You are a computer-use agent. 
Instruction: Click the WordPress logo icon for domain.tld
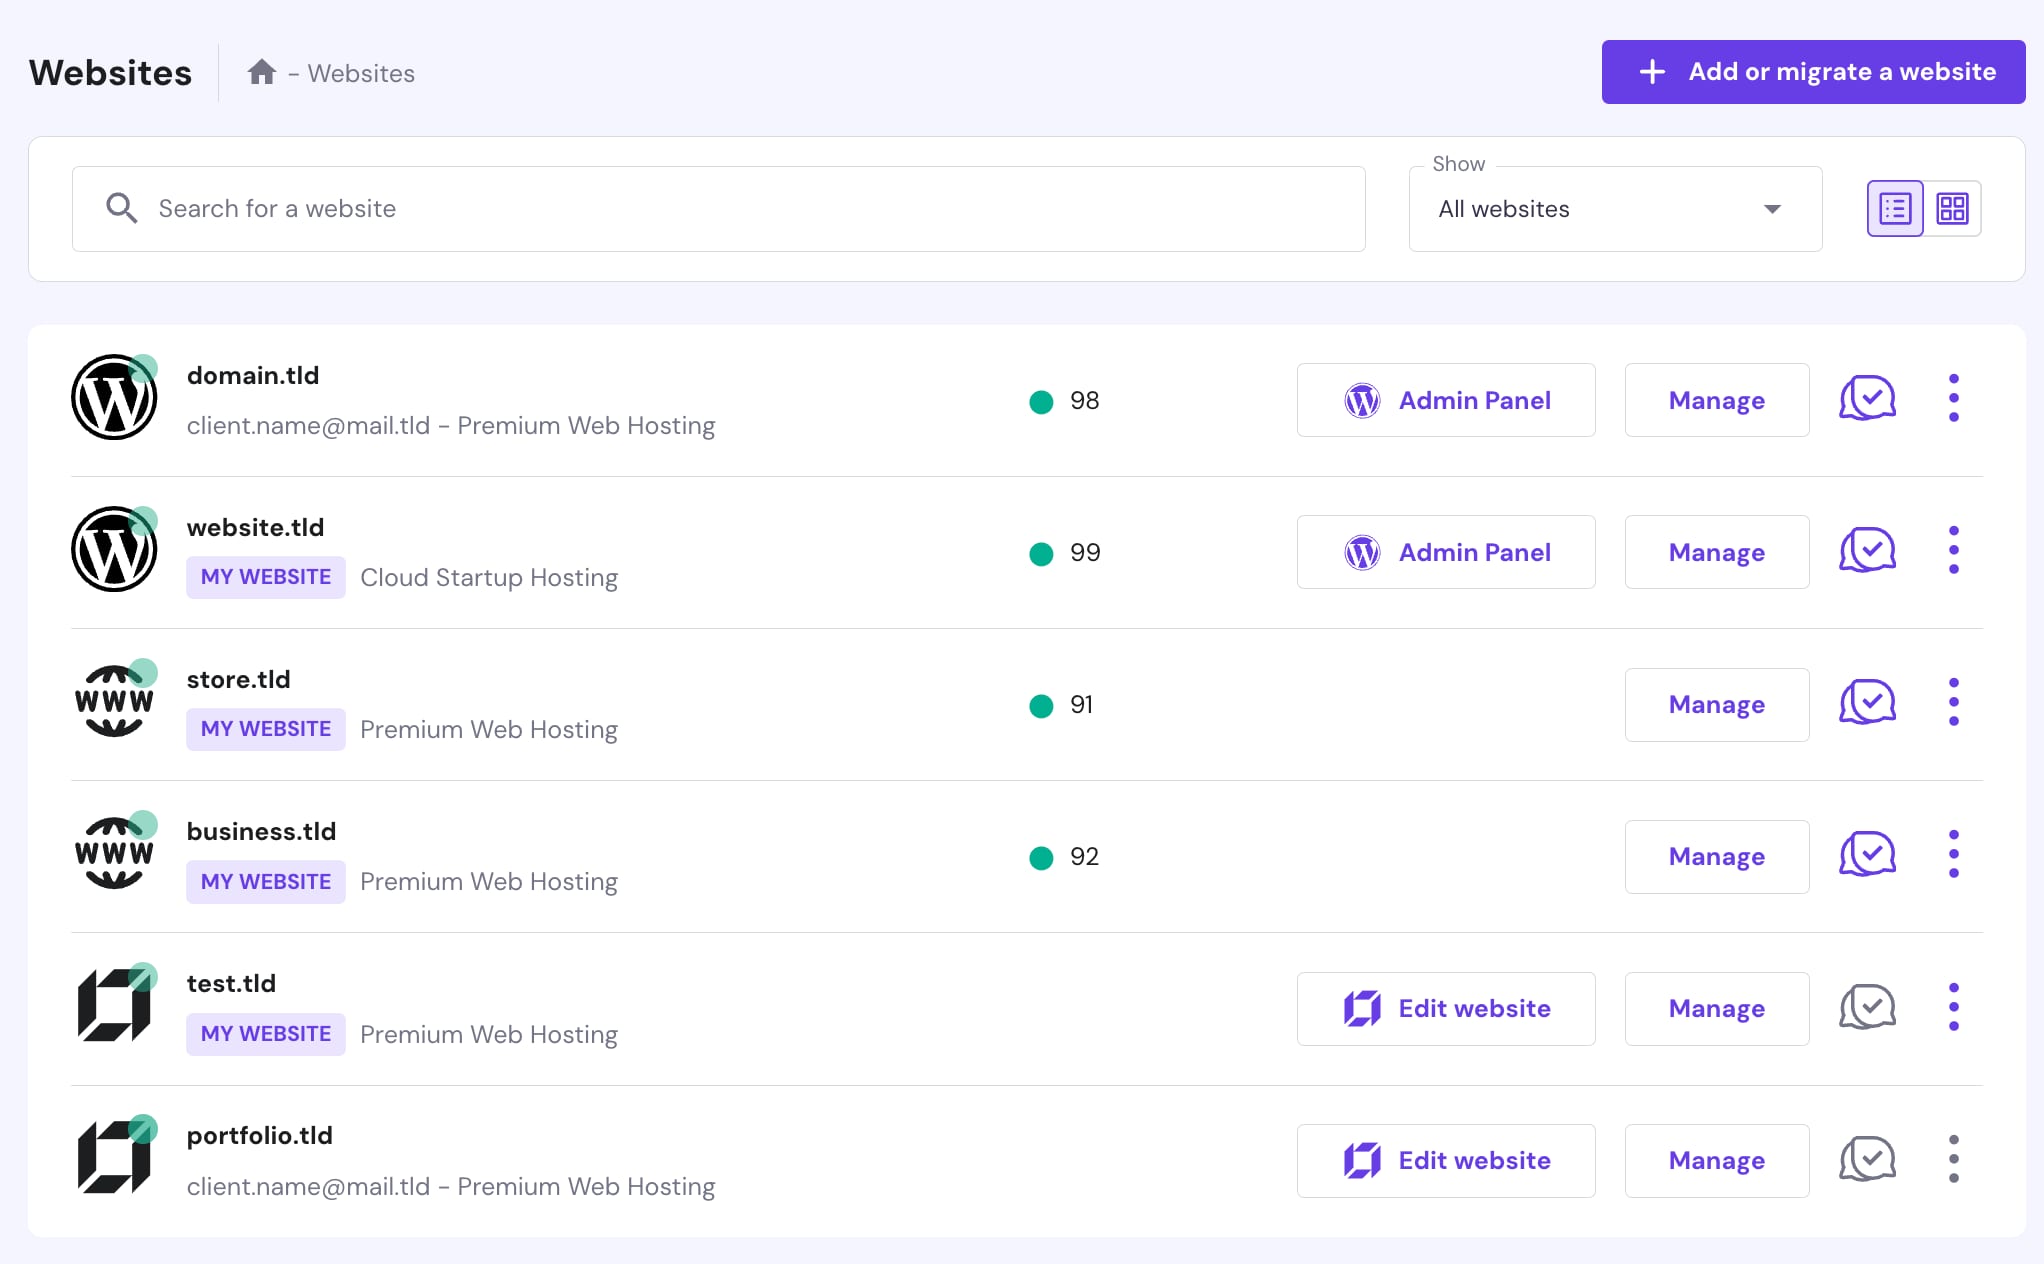[115, 397]
